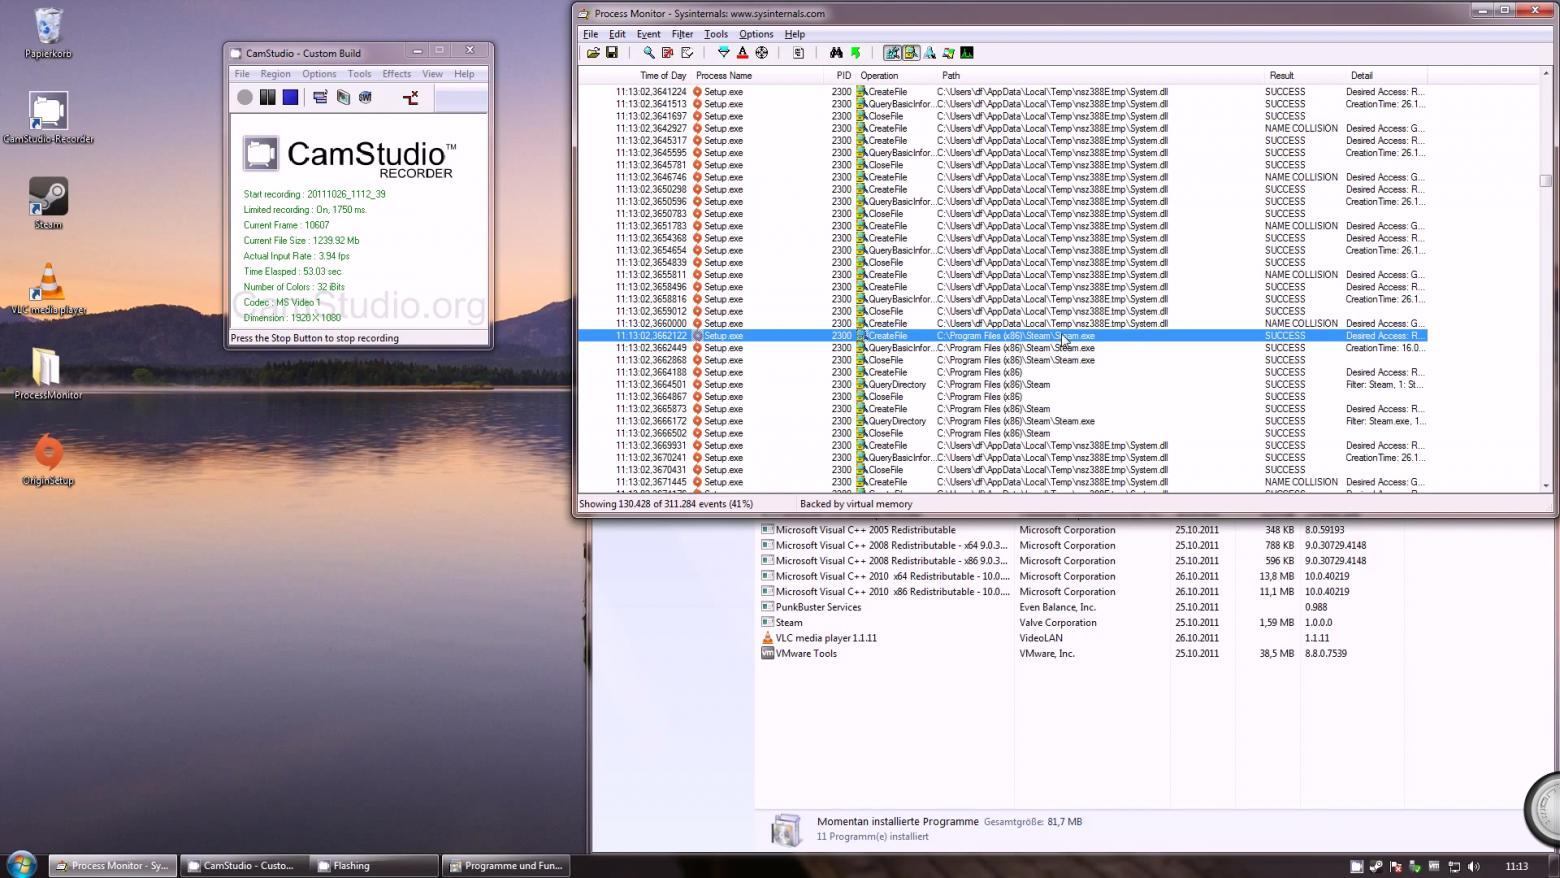Toggle Show Process and Thread Activity icon
The height and width of the screenshot is (878, 1560).
948,53
